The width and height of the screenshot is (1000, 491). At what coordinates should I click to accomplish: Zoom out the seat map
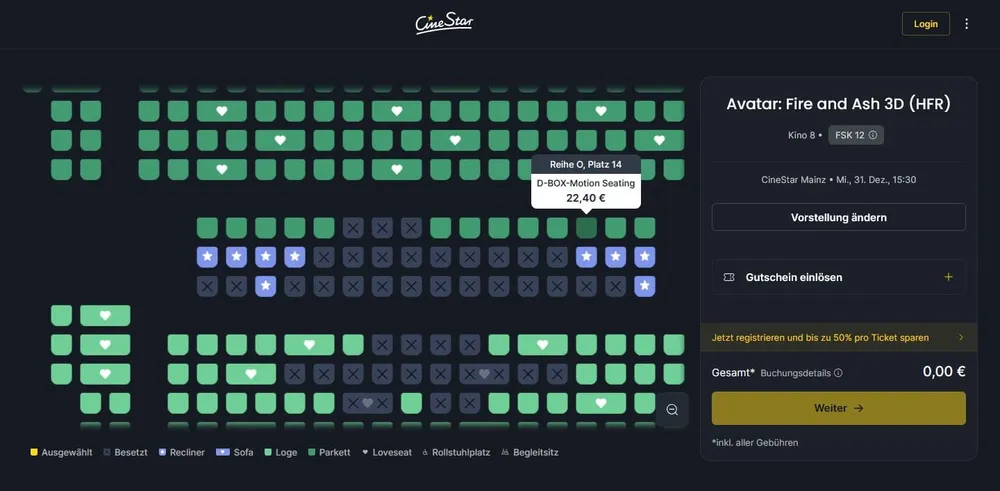672,410
